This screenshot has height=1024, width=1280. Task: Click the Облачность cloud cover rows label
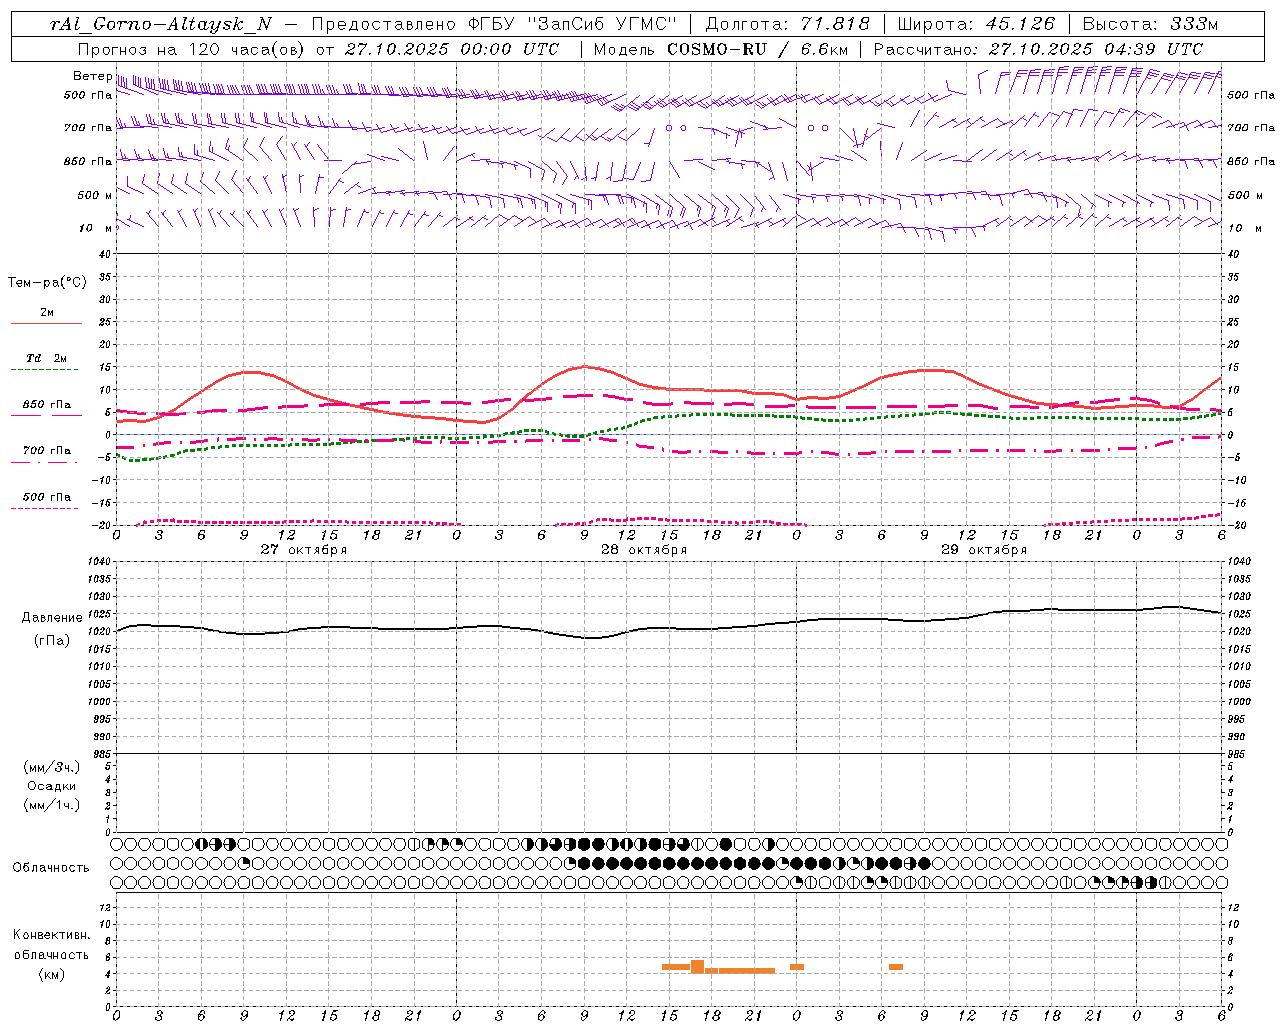pyautogui.click(x=51, y=867)
